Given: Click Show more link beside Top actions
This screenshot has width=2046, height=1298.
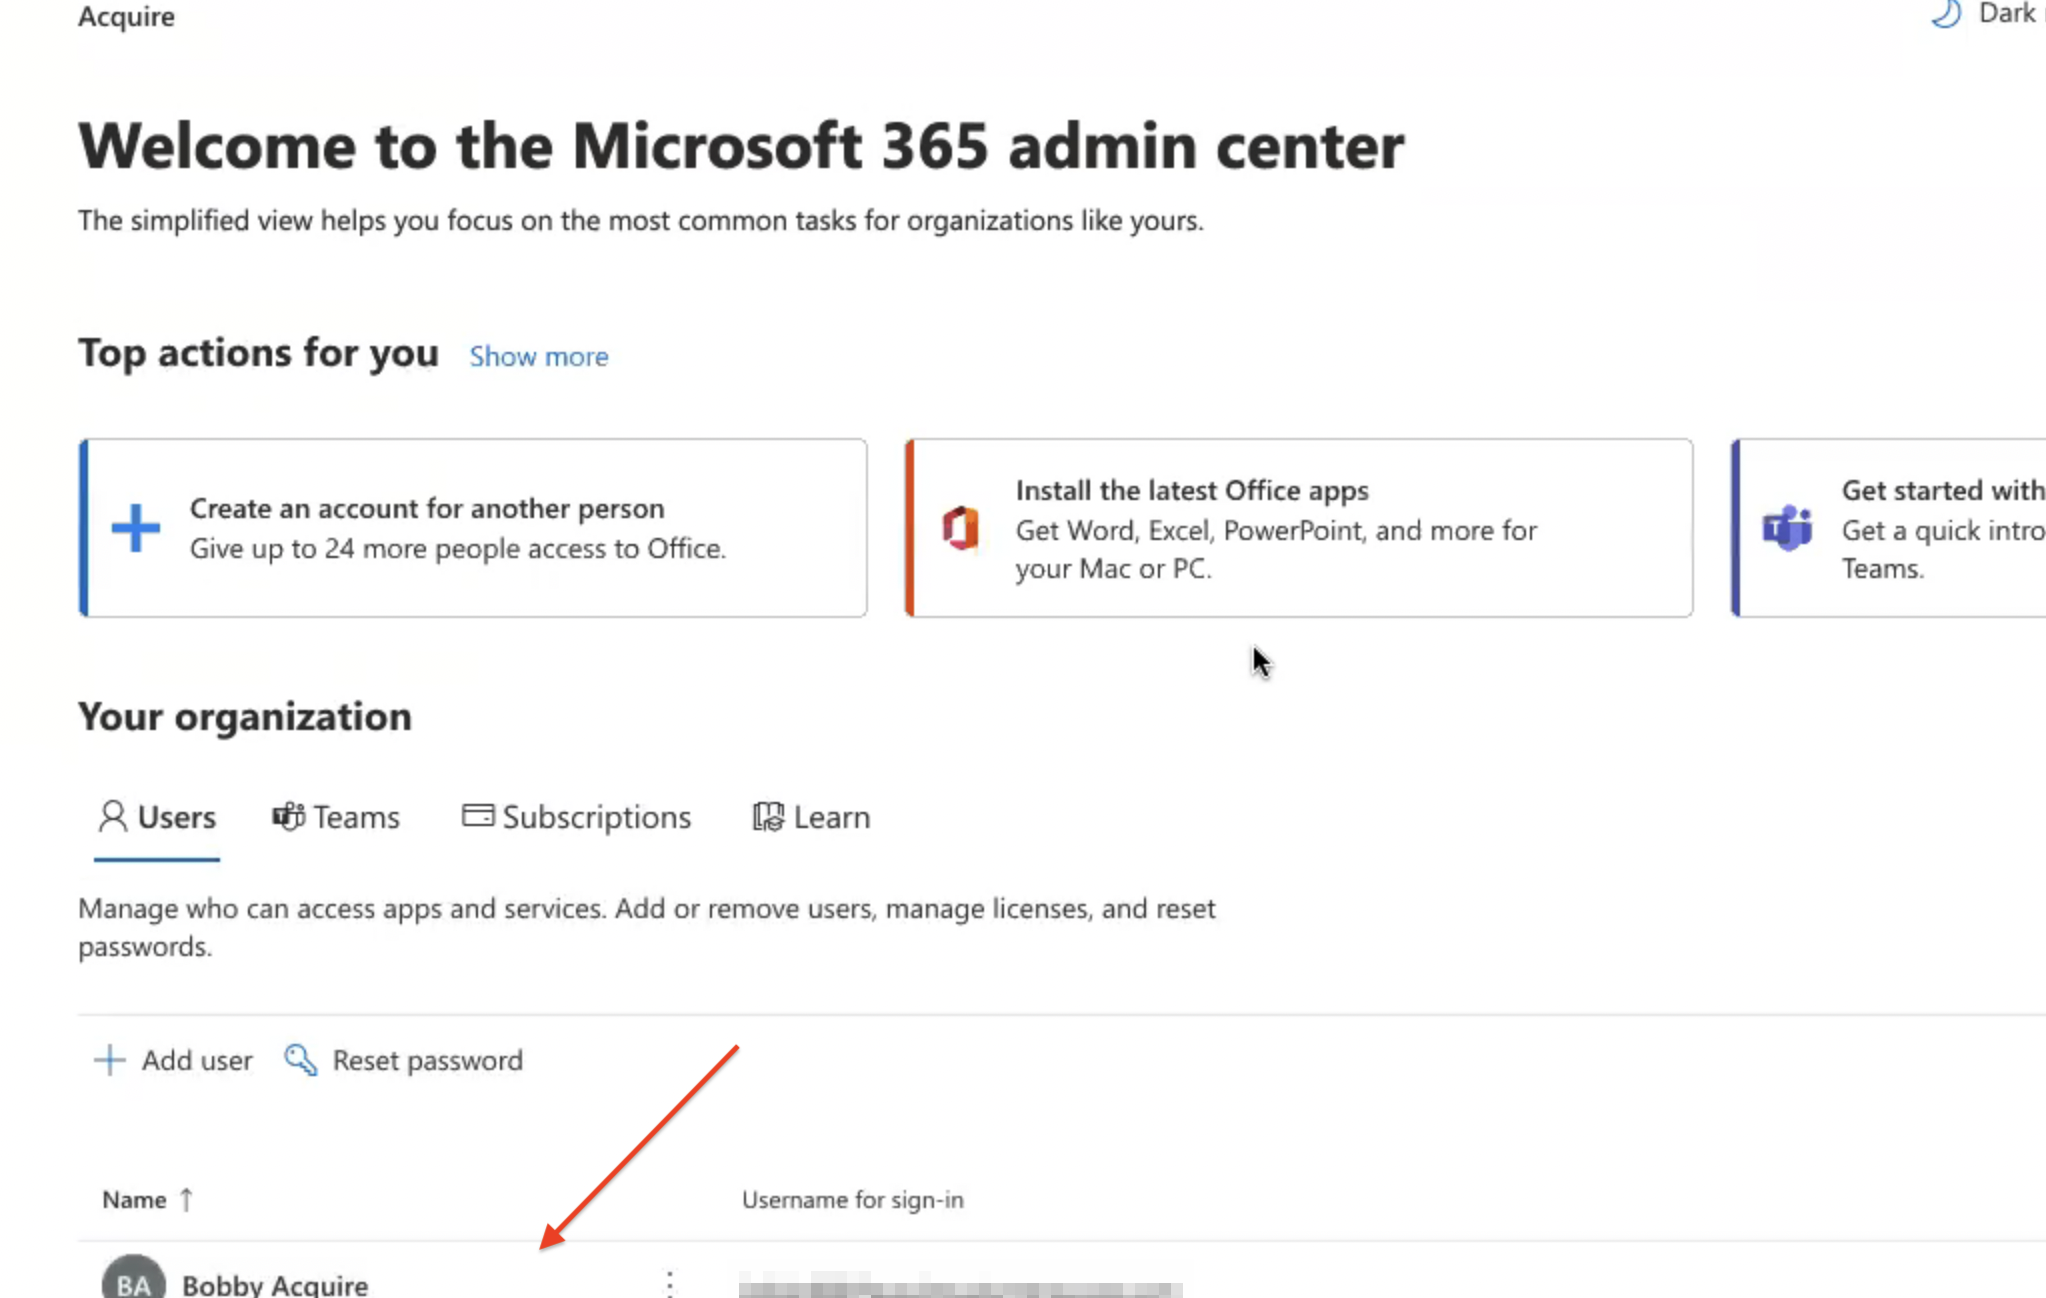Looking at the screenshot, I should point(539,356).
